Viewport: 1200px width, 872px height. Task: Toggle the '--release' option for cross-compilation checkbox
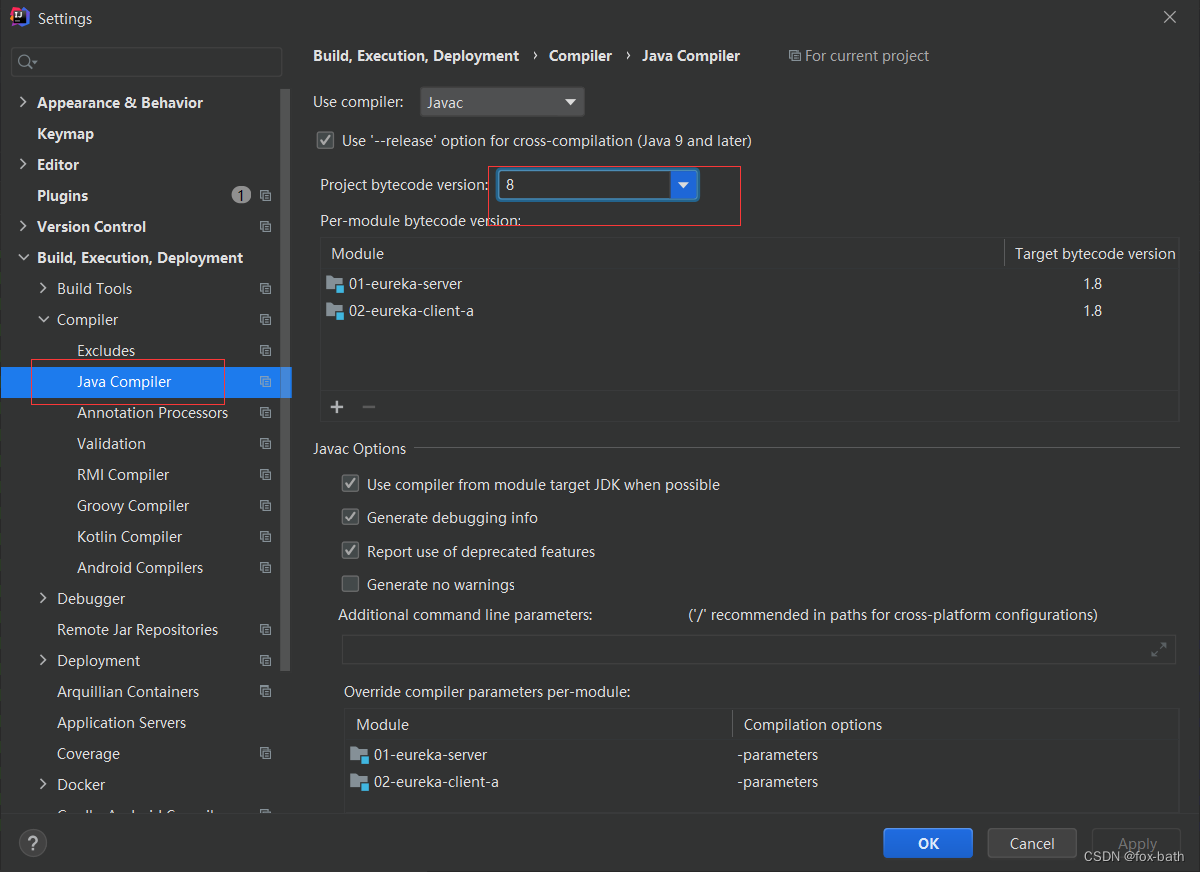tap(325, 141)
